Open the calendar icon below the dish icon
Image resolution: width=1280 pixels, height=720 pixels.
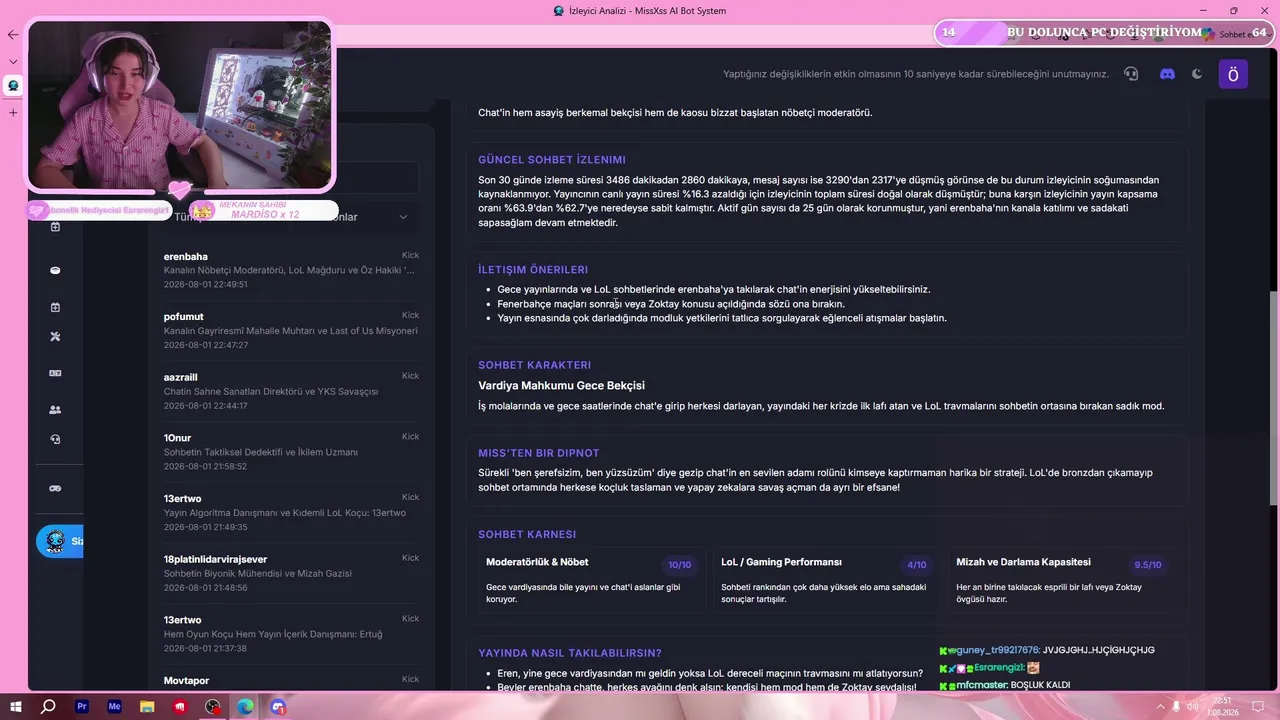55,307
